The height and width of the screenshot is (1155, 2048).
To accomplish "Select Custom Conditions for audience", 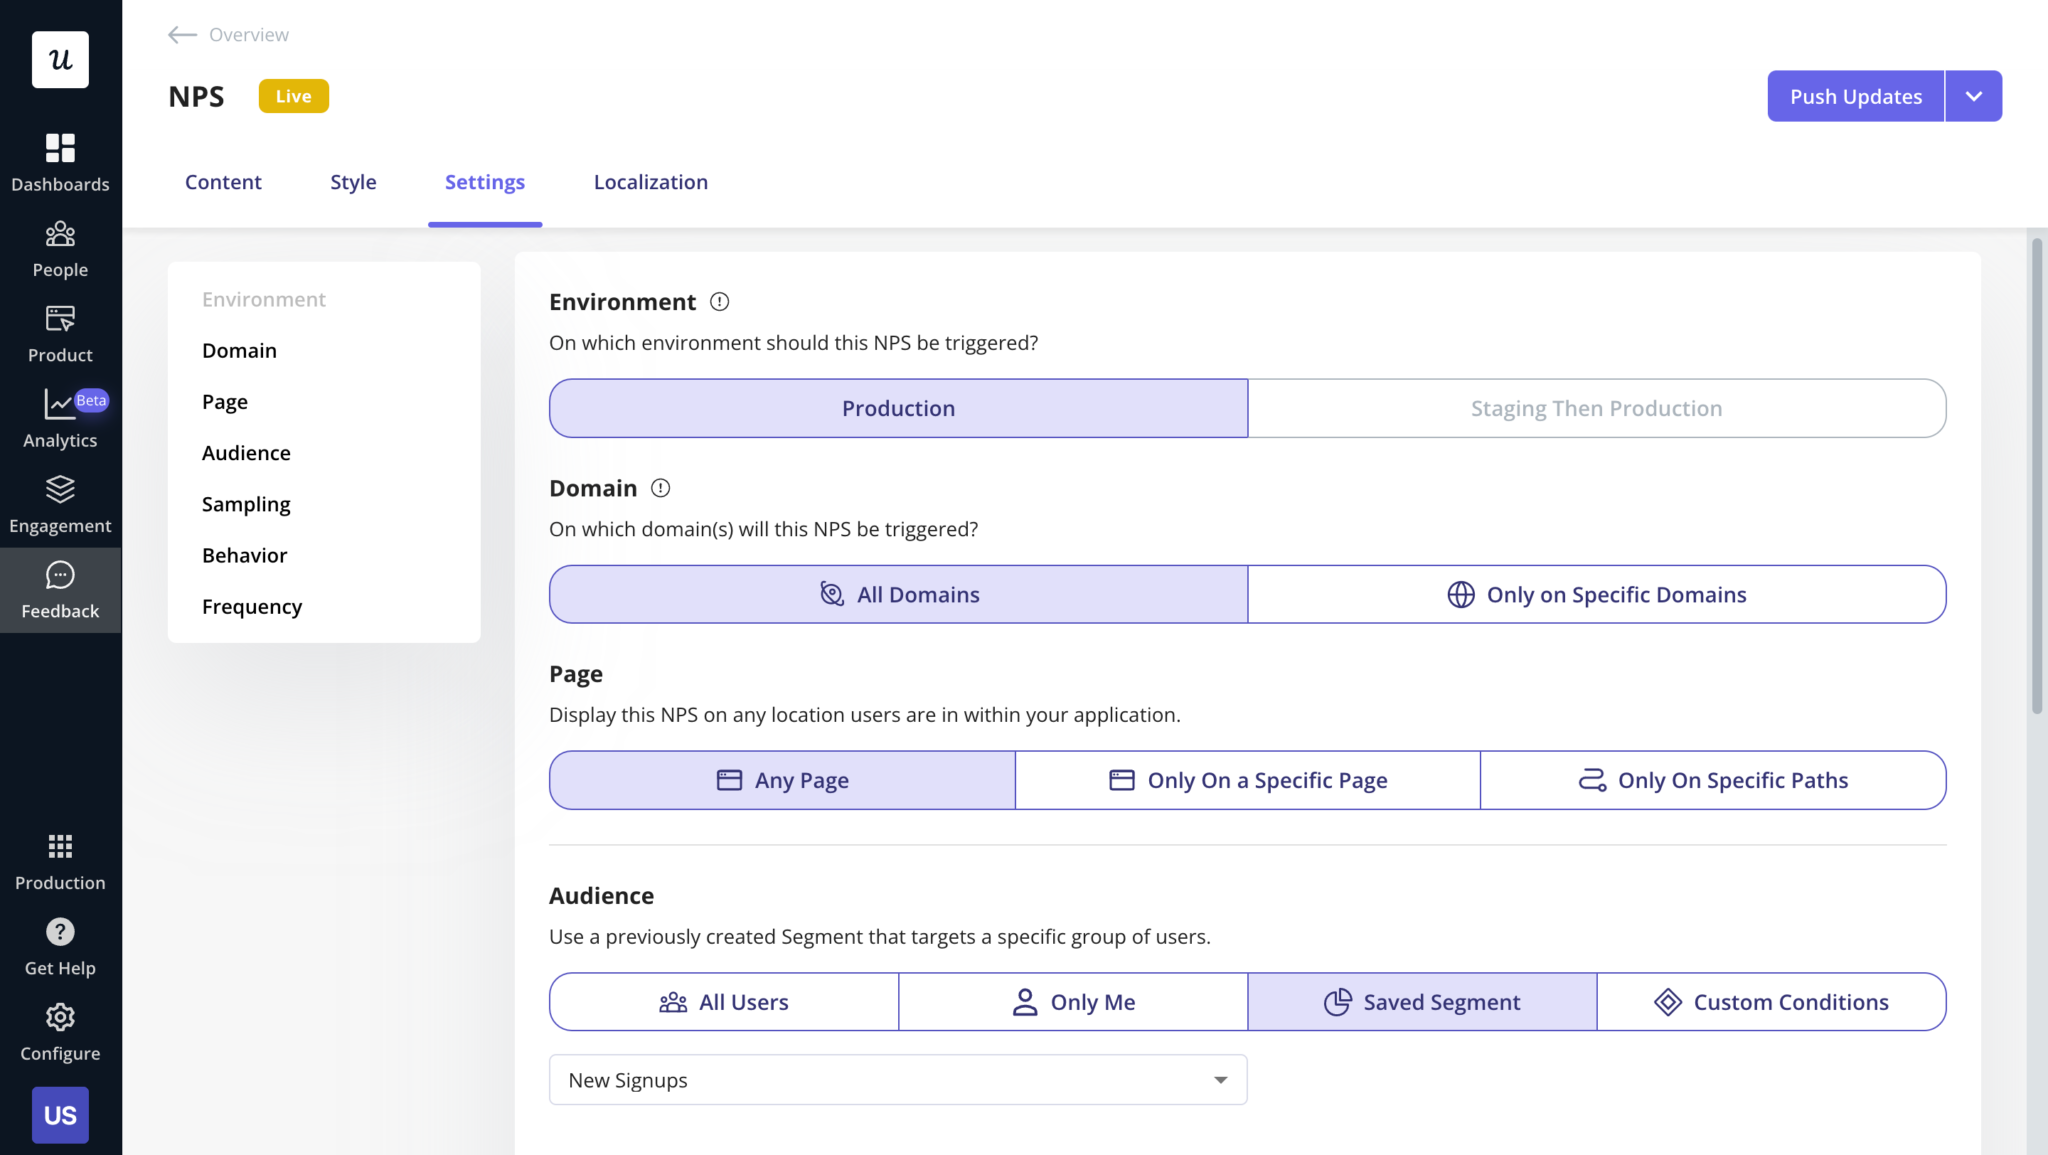I will pyautogui.click(x=1771, y=1001).
